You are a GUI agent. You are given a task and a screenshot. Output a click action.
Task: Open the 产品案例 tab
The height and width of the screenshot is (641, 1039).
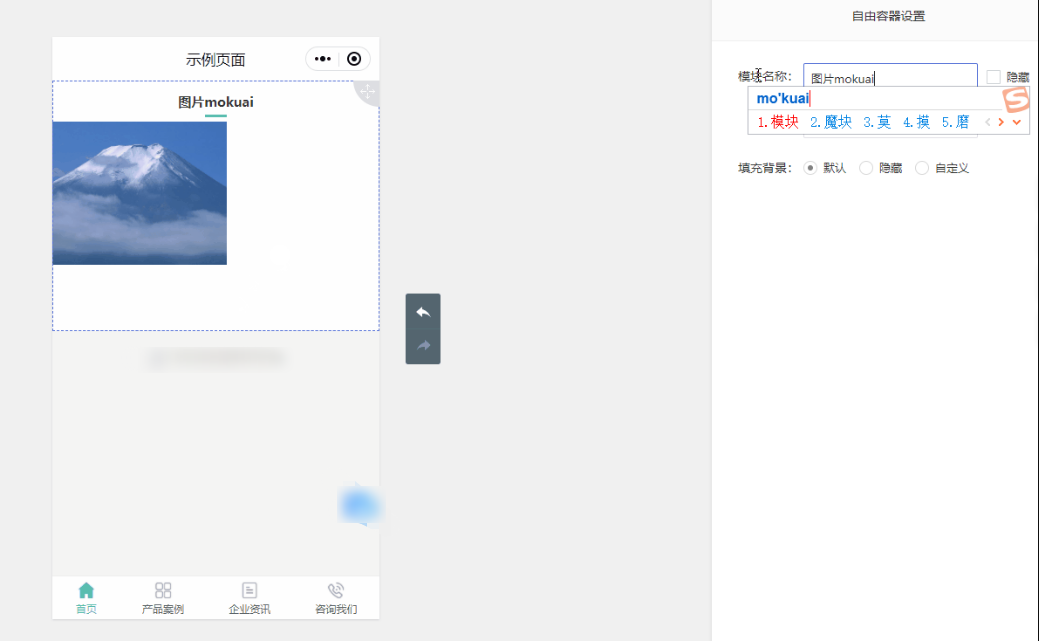point(163,599)
